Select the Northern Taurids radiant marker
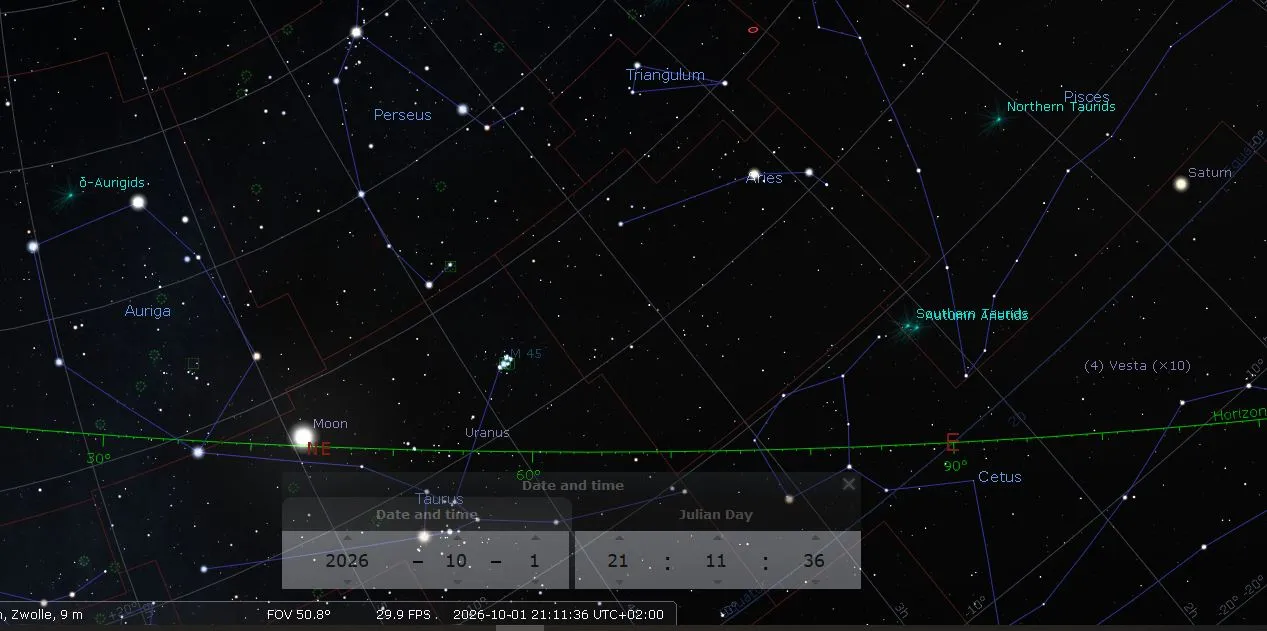 click(997, 120)
